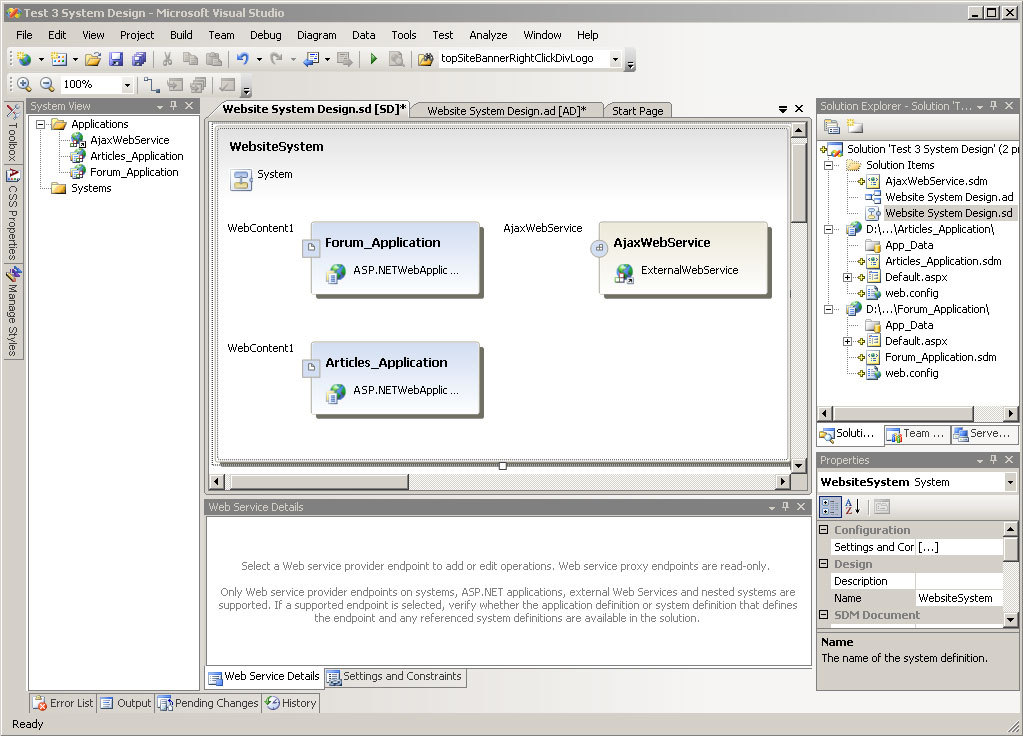Open the Pending Changes tab
The image size is (1023, 736).
tap(209, 703)
